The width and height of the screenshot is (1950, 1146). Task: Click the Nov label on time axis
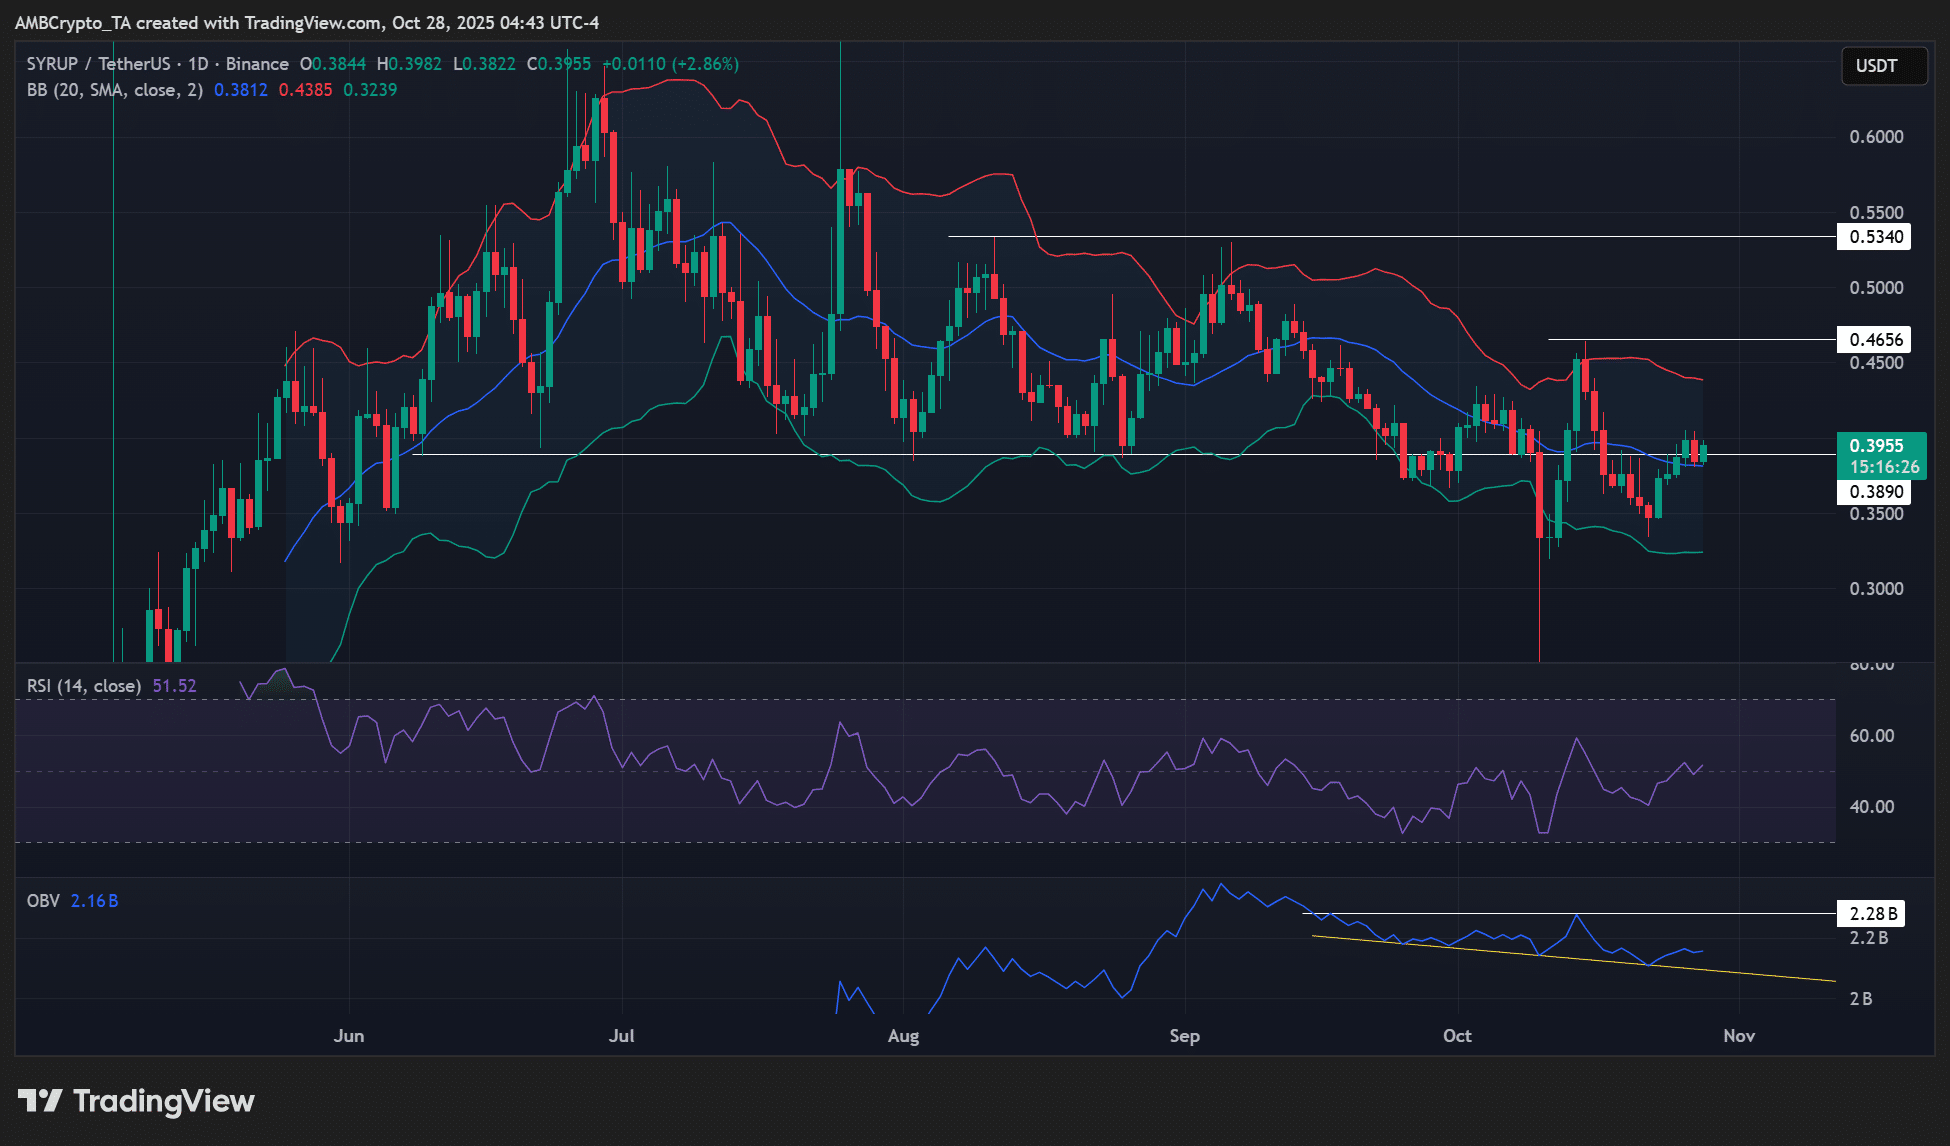(x=1739, y=1036)
